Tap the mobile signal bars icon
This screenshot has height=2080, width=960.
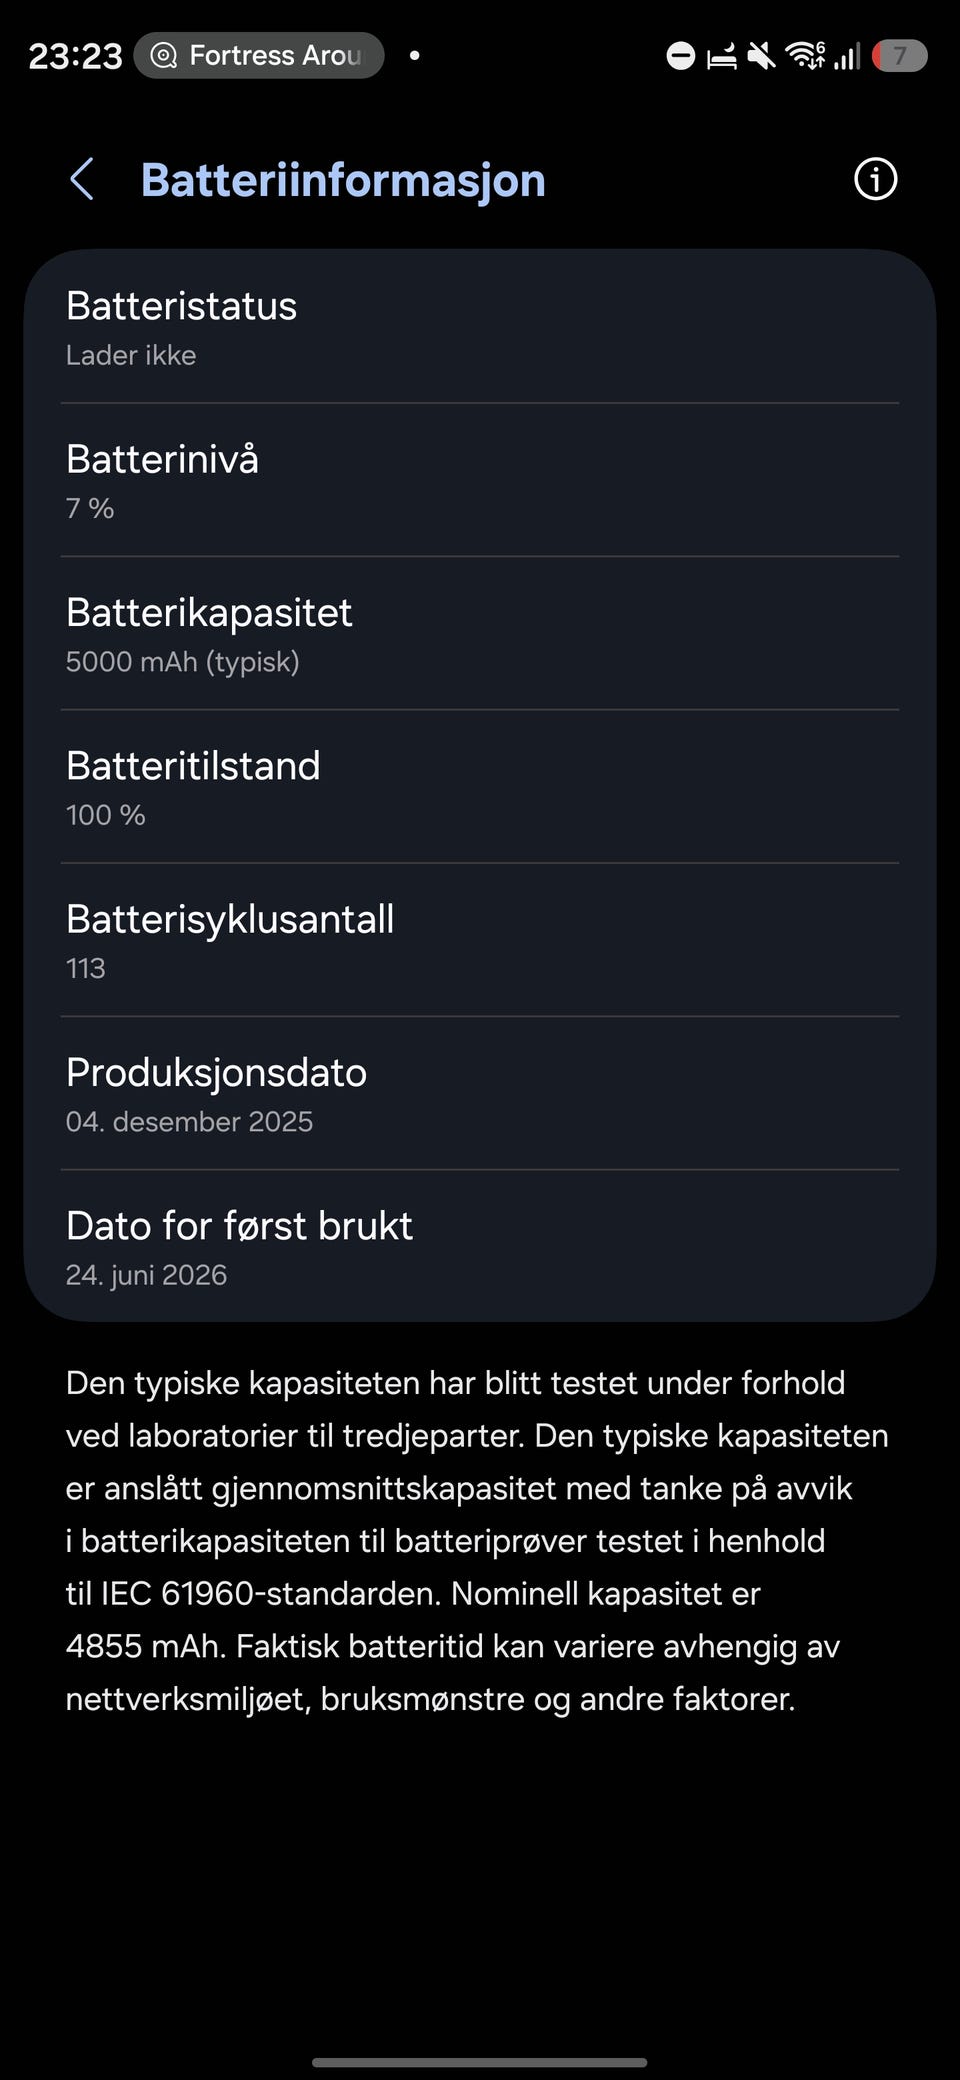pos(848,56)
